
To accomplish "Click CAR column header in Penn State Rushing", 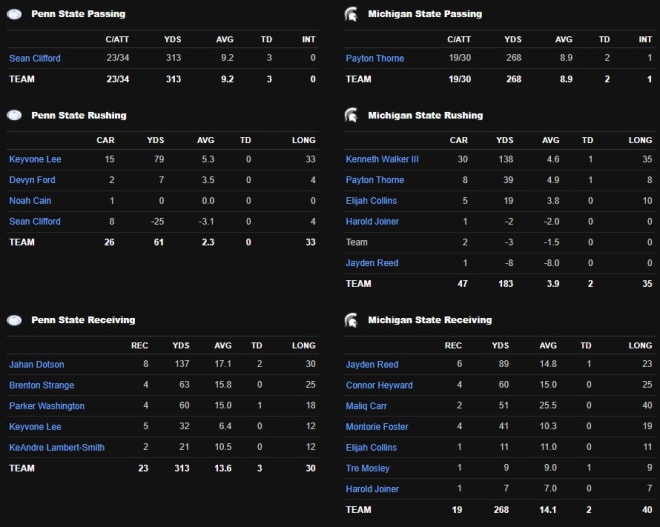I will (106, 140).
